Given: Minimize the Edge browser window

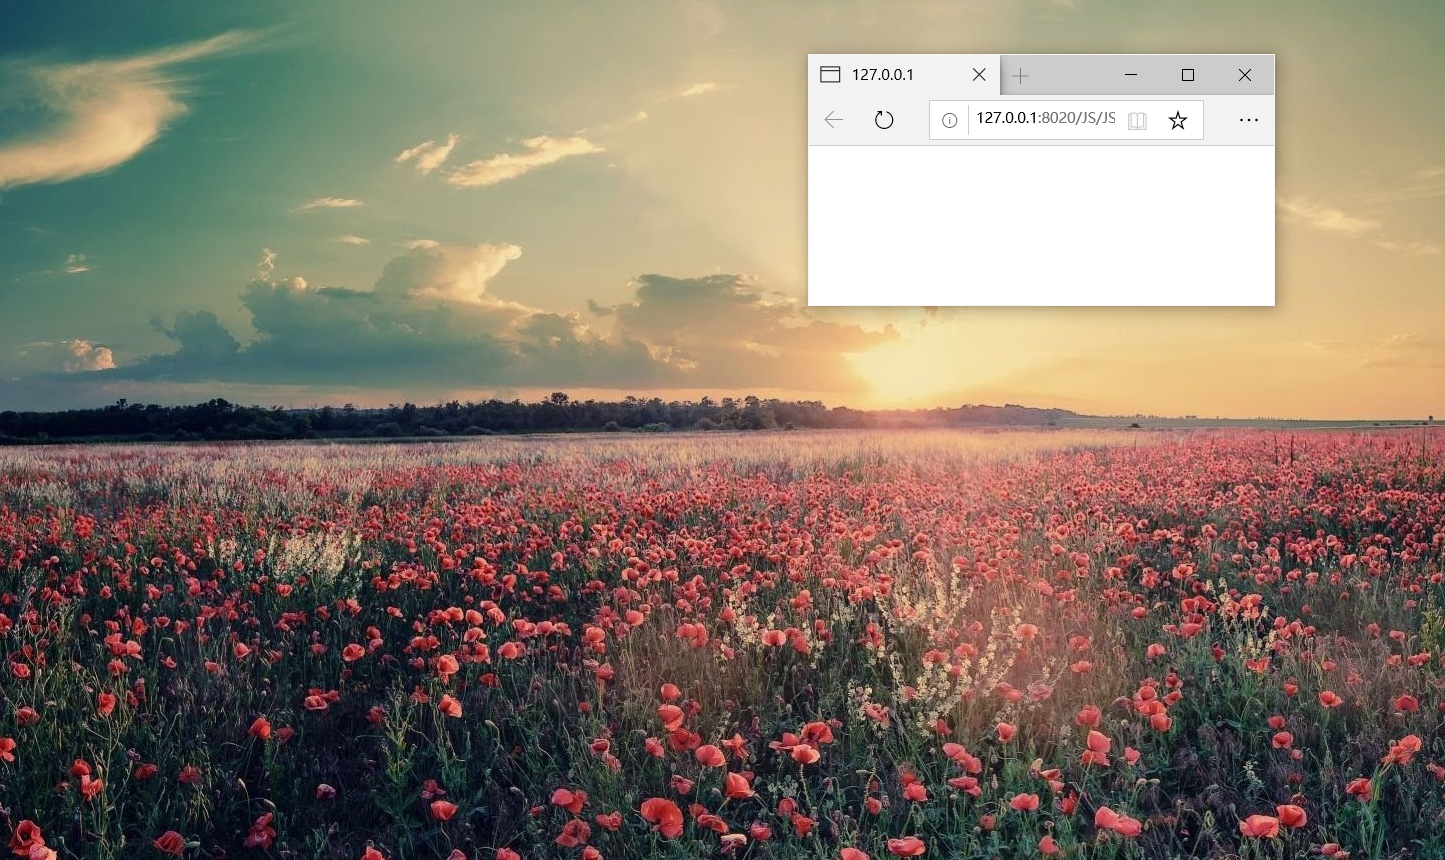Looking at the screenshot, I should pos(1131,75).
